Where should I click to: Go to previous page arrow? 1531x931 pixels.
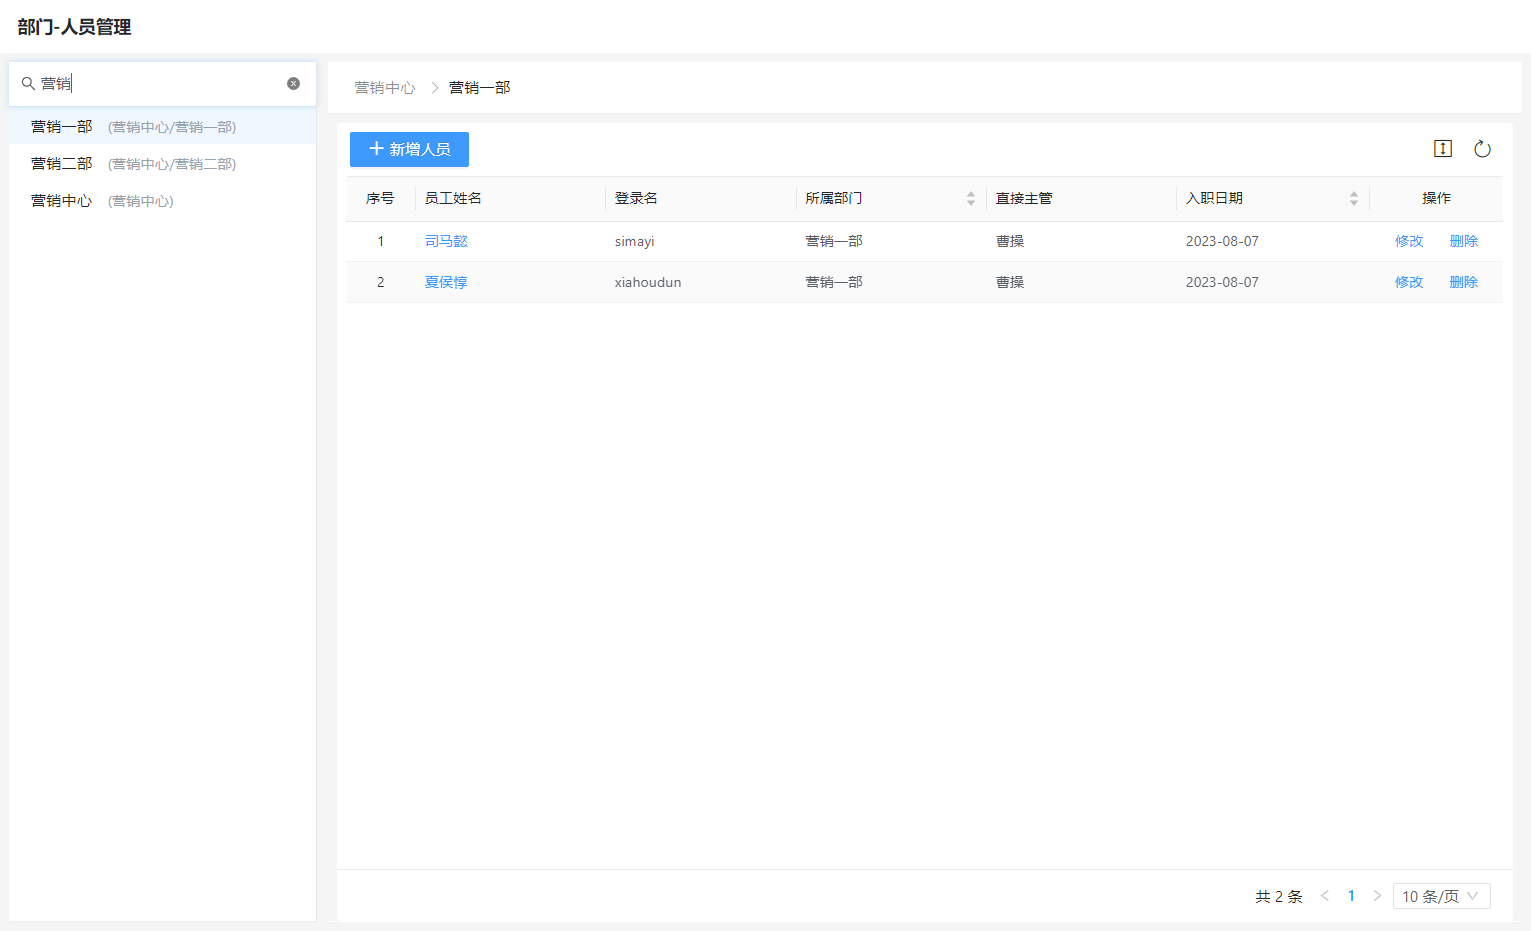click(x=1324, y=896)
